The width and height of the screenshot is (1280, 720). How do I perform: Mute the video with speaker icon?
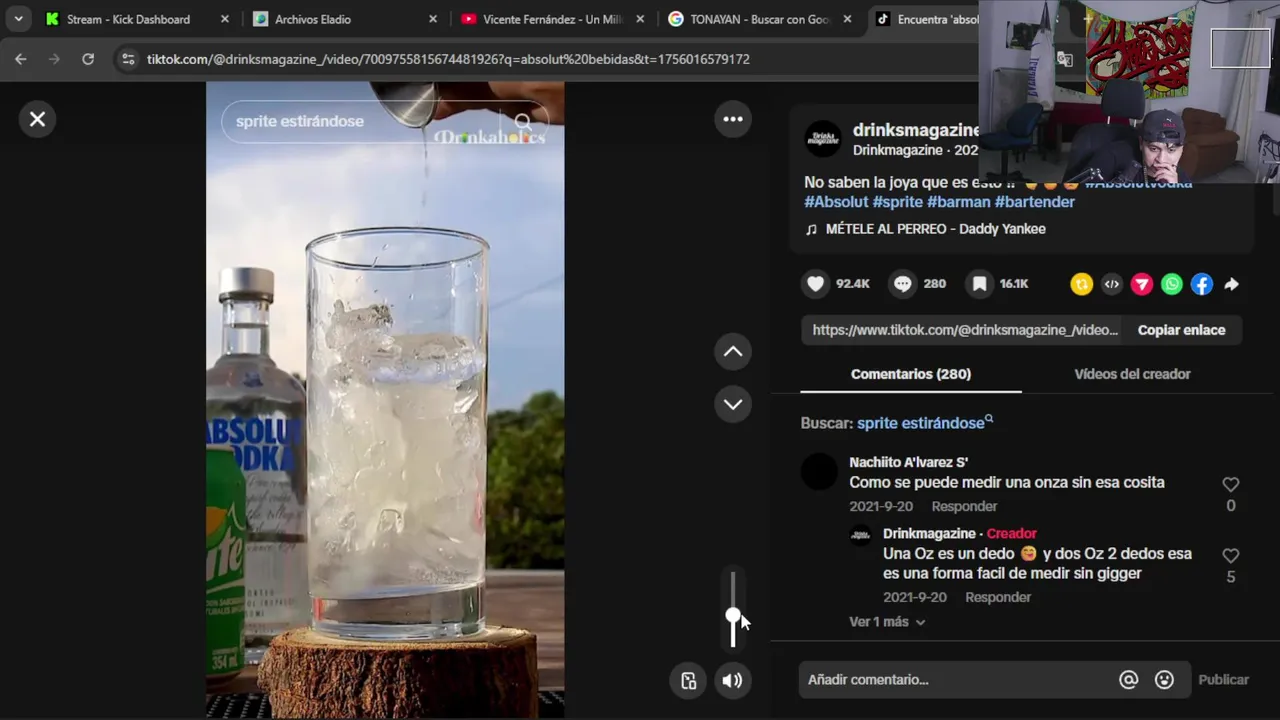(x=733, y=681)
